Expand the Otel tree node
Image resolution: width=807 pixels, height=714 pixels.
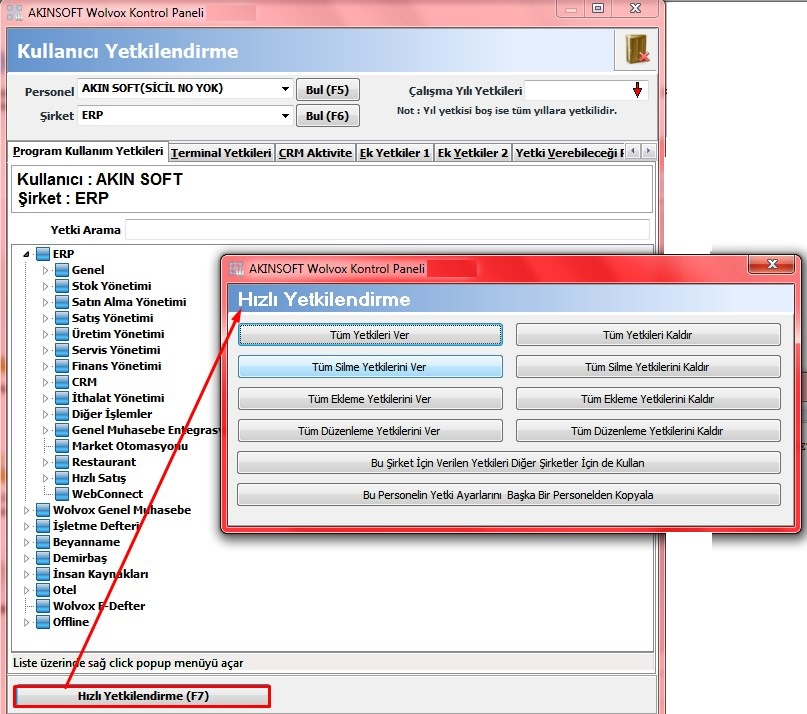click(x=26, y=589)
